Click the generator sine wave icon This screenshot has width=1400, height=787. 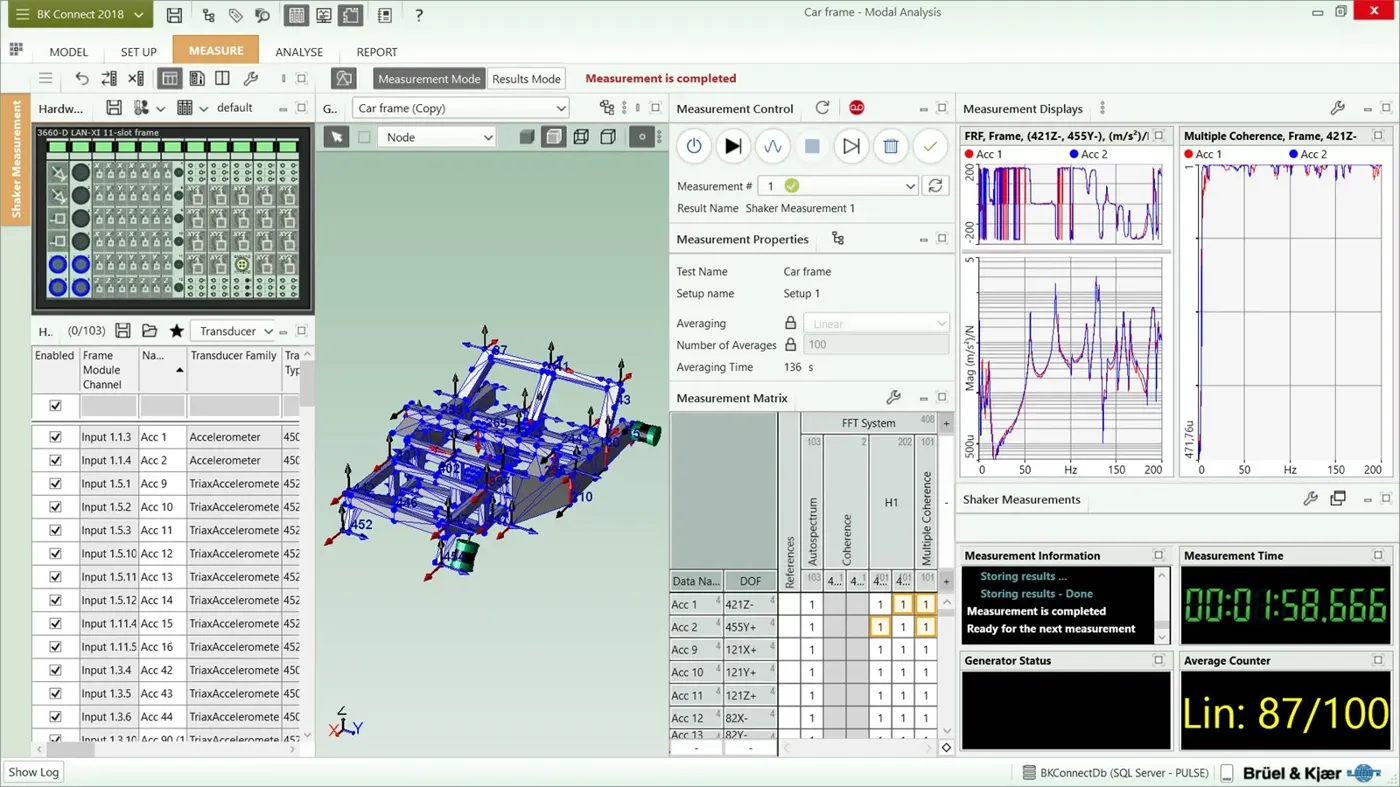point(772,146)
